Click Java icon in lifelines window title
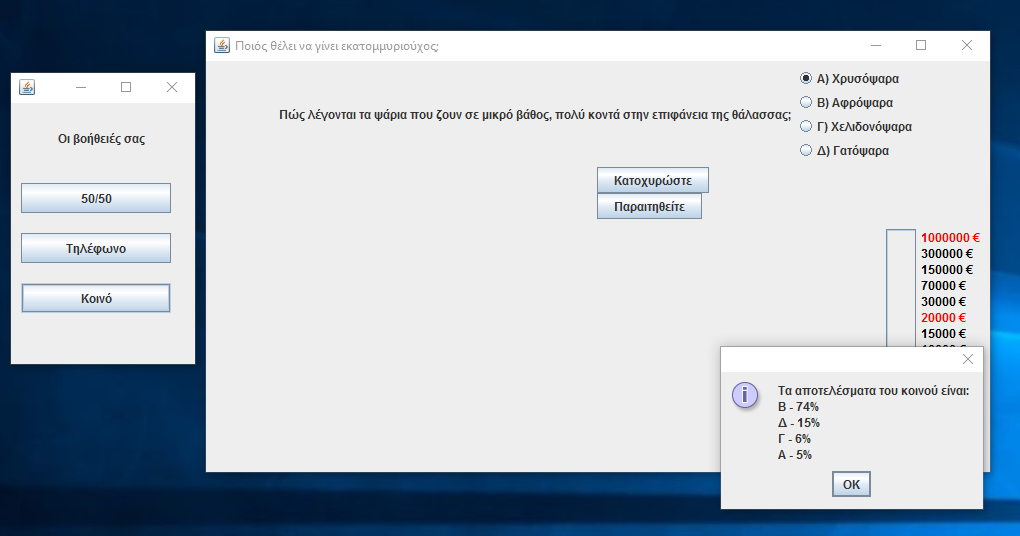 pyautogui.click(x=27, y=87)
